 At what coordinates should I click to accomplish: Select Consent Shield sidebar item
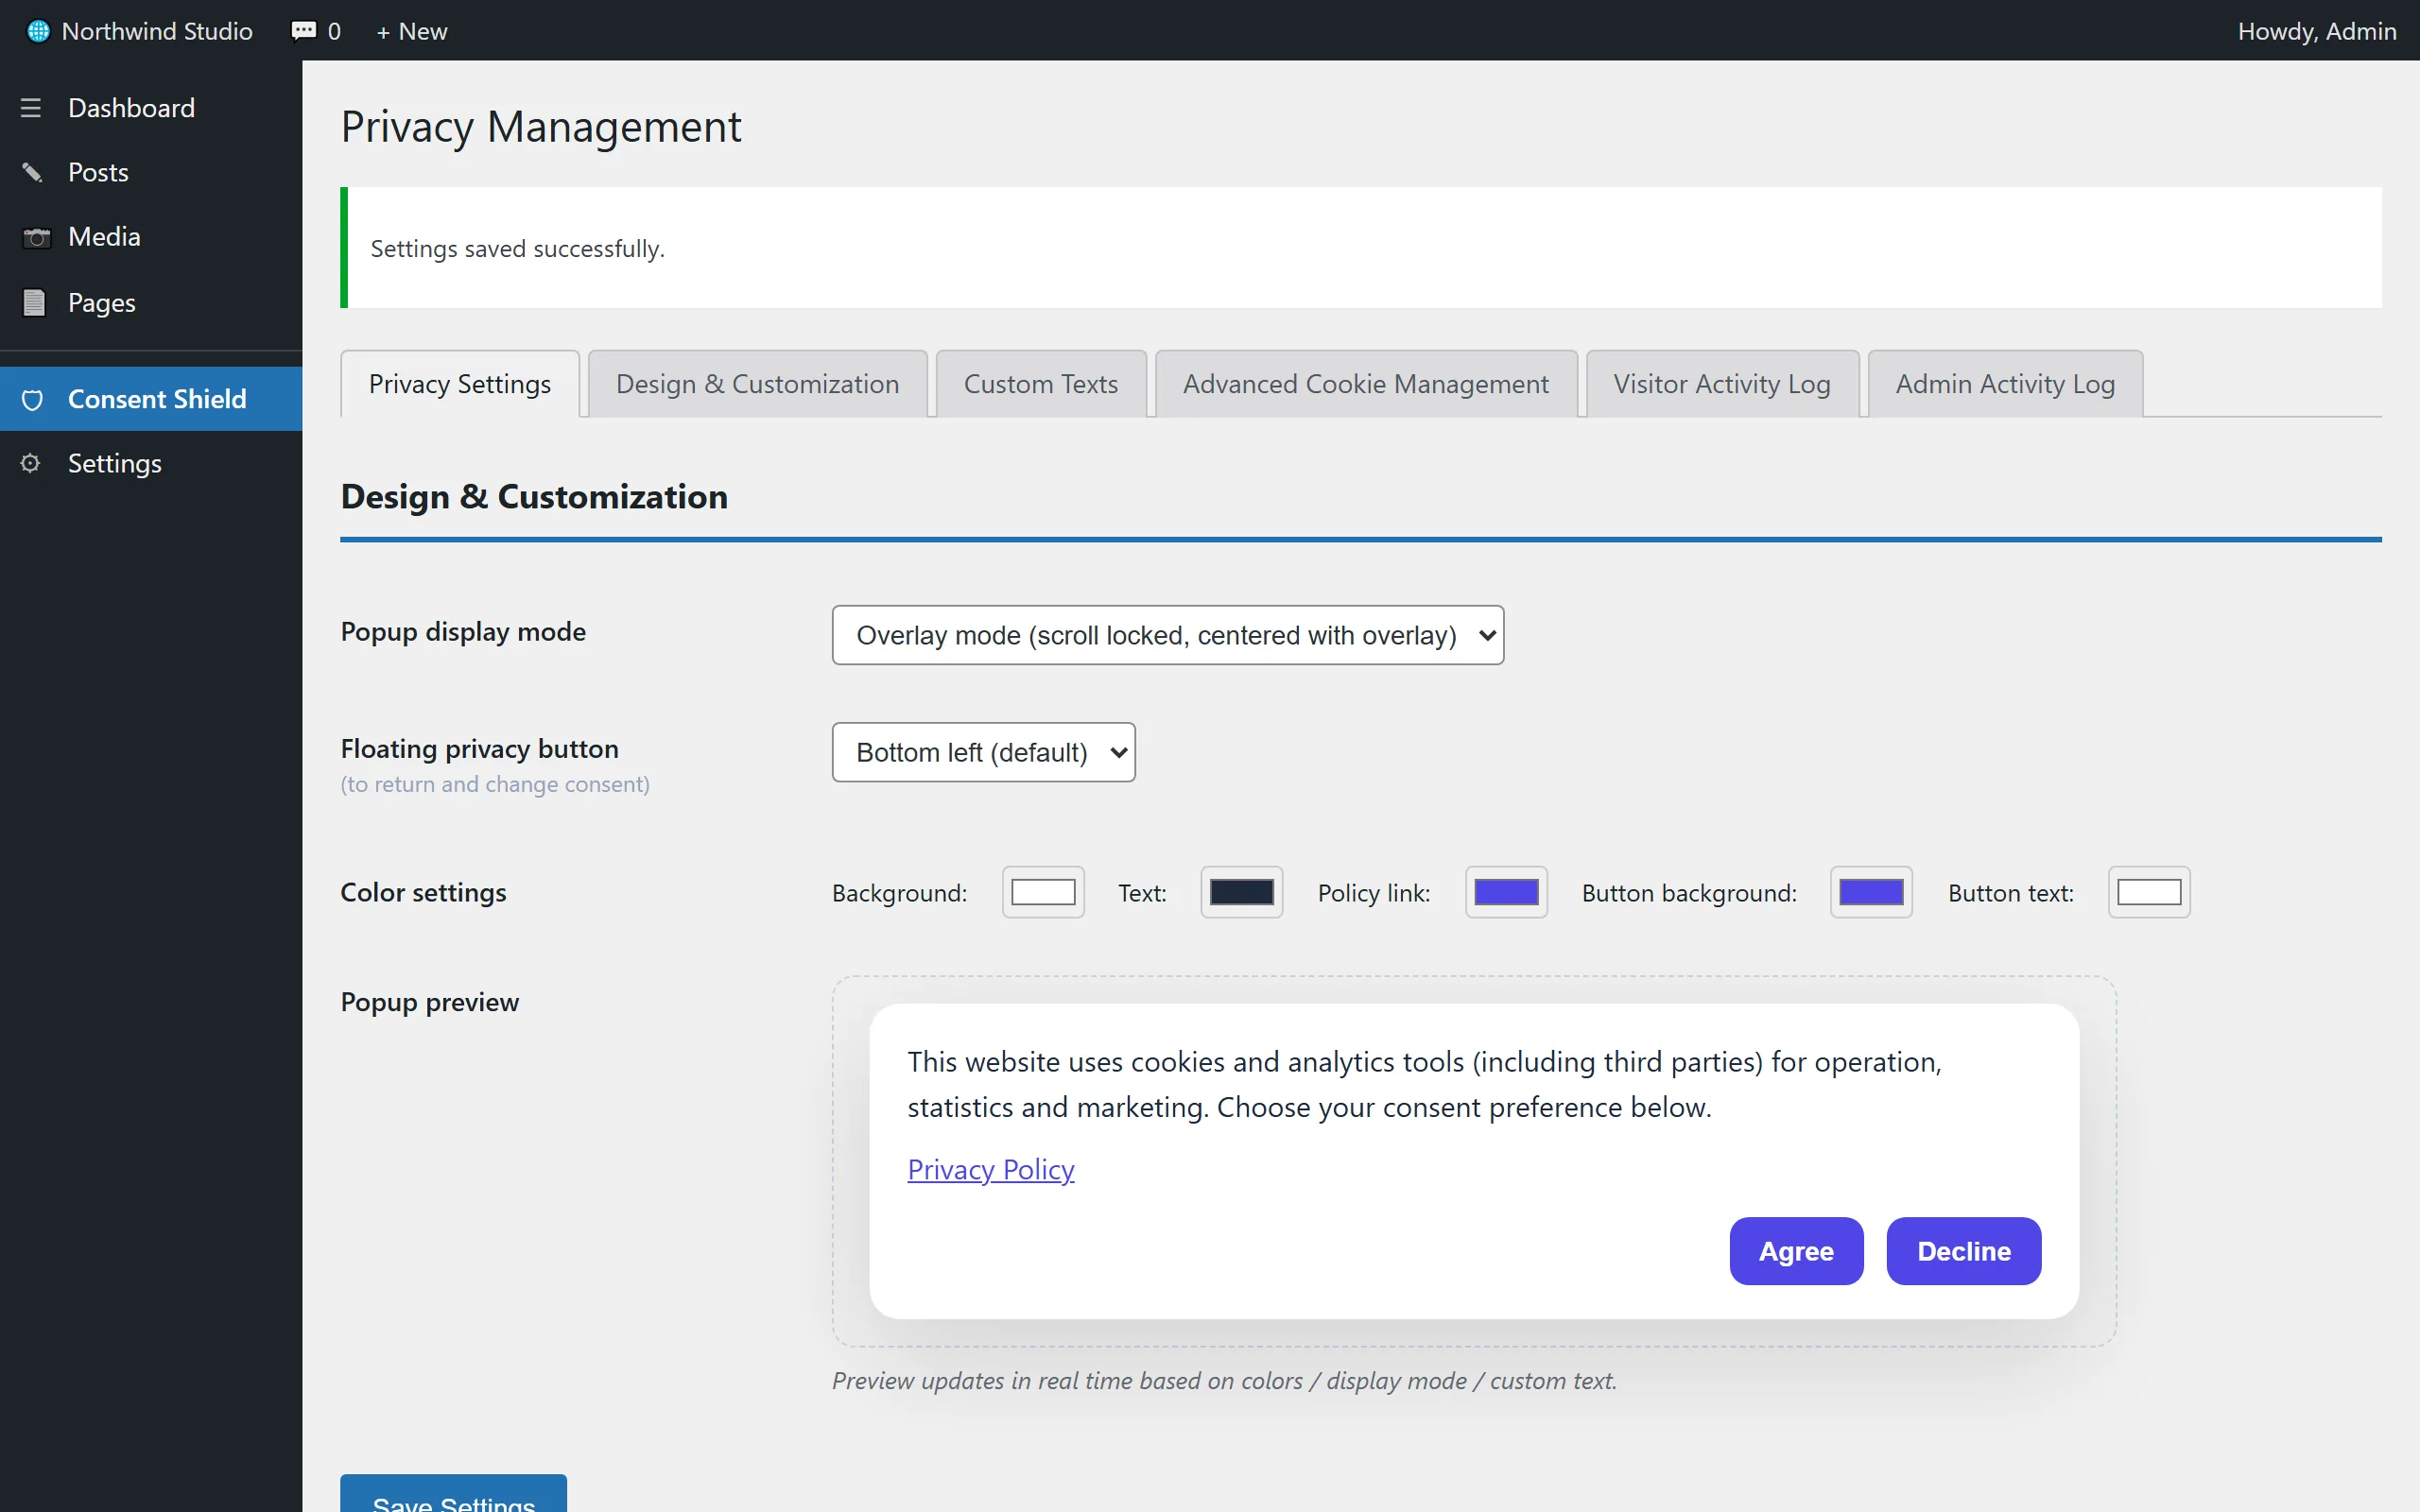151,399
